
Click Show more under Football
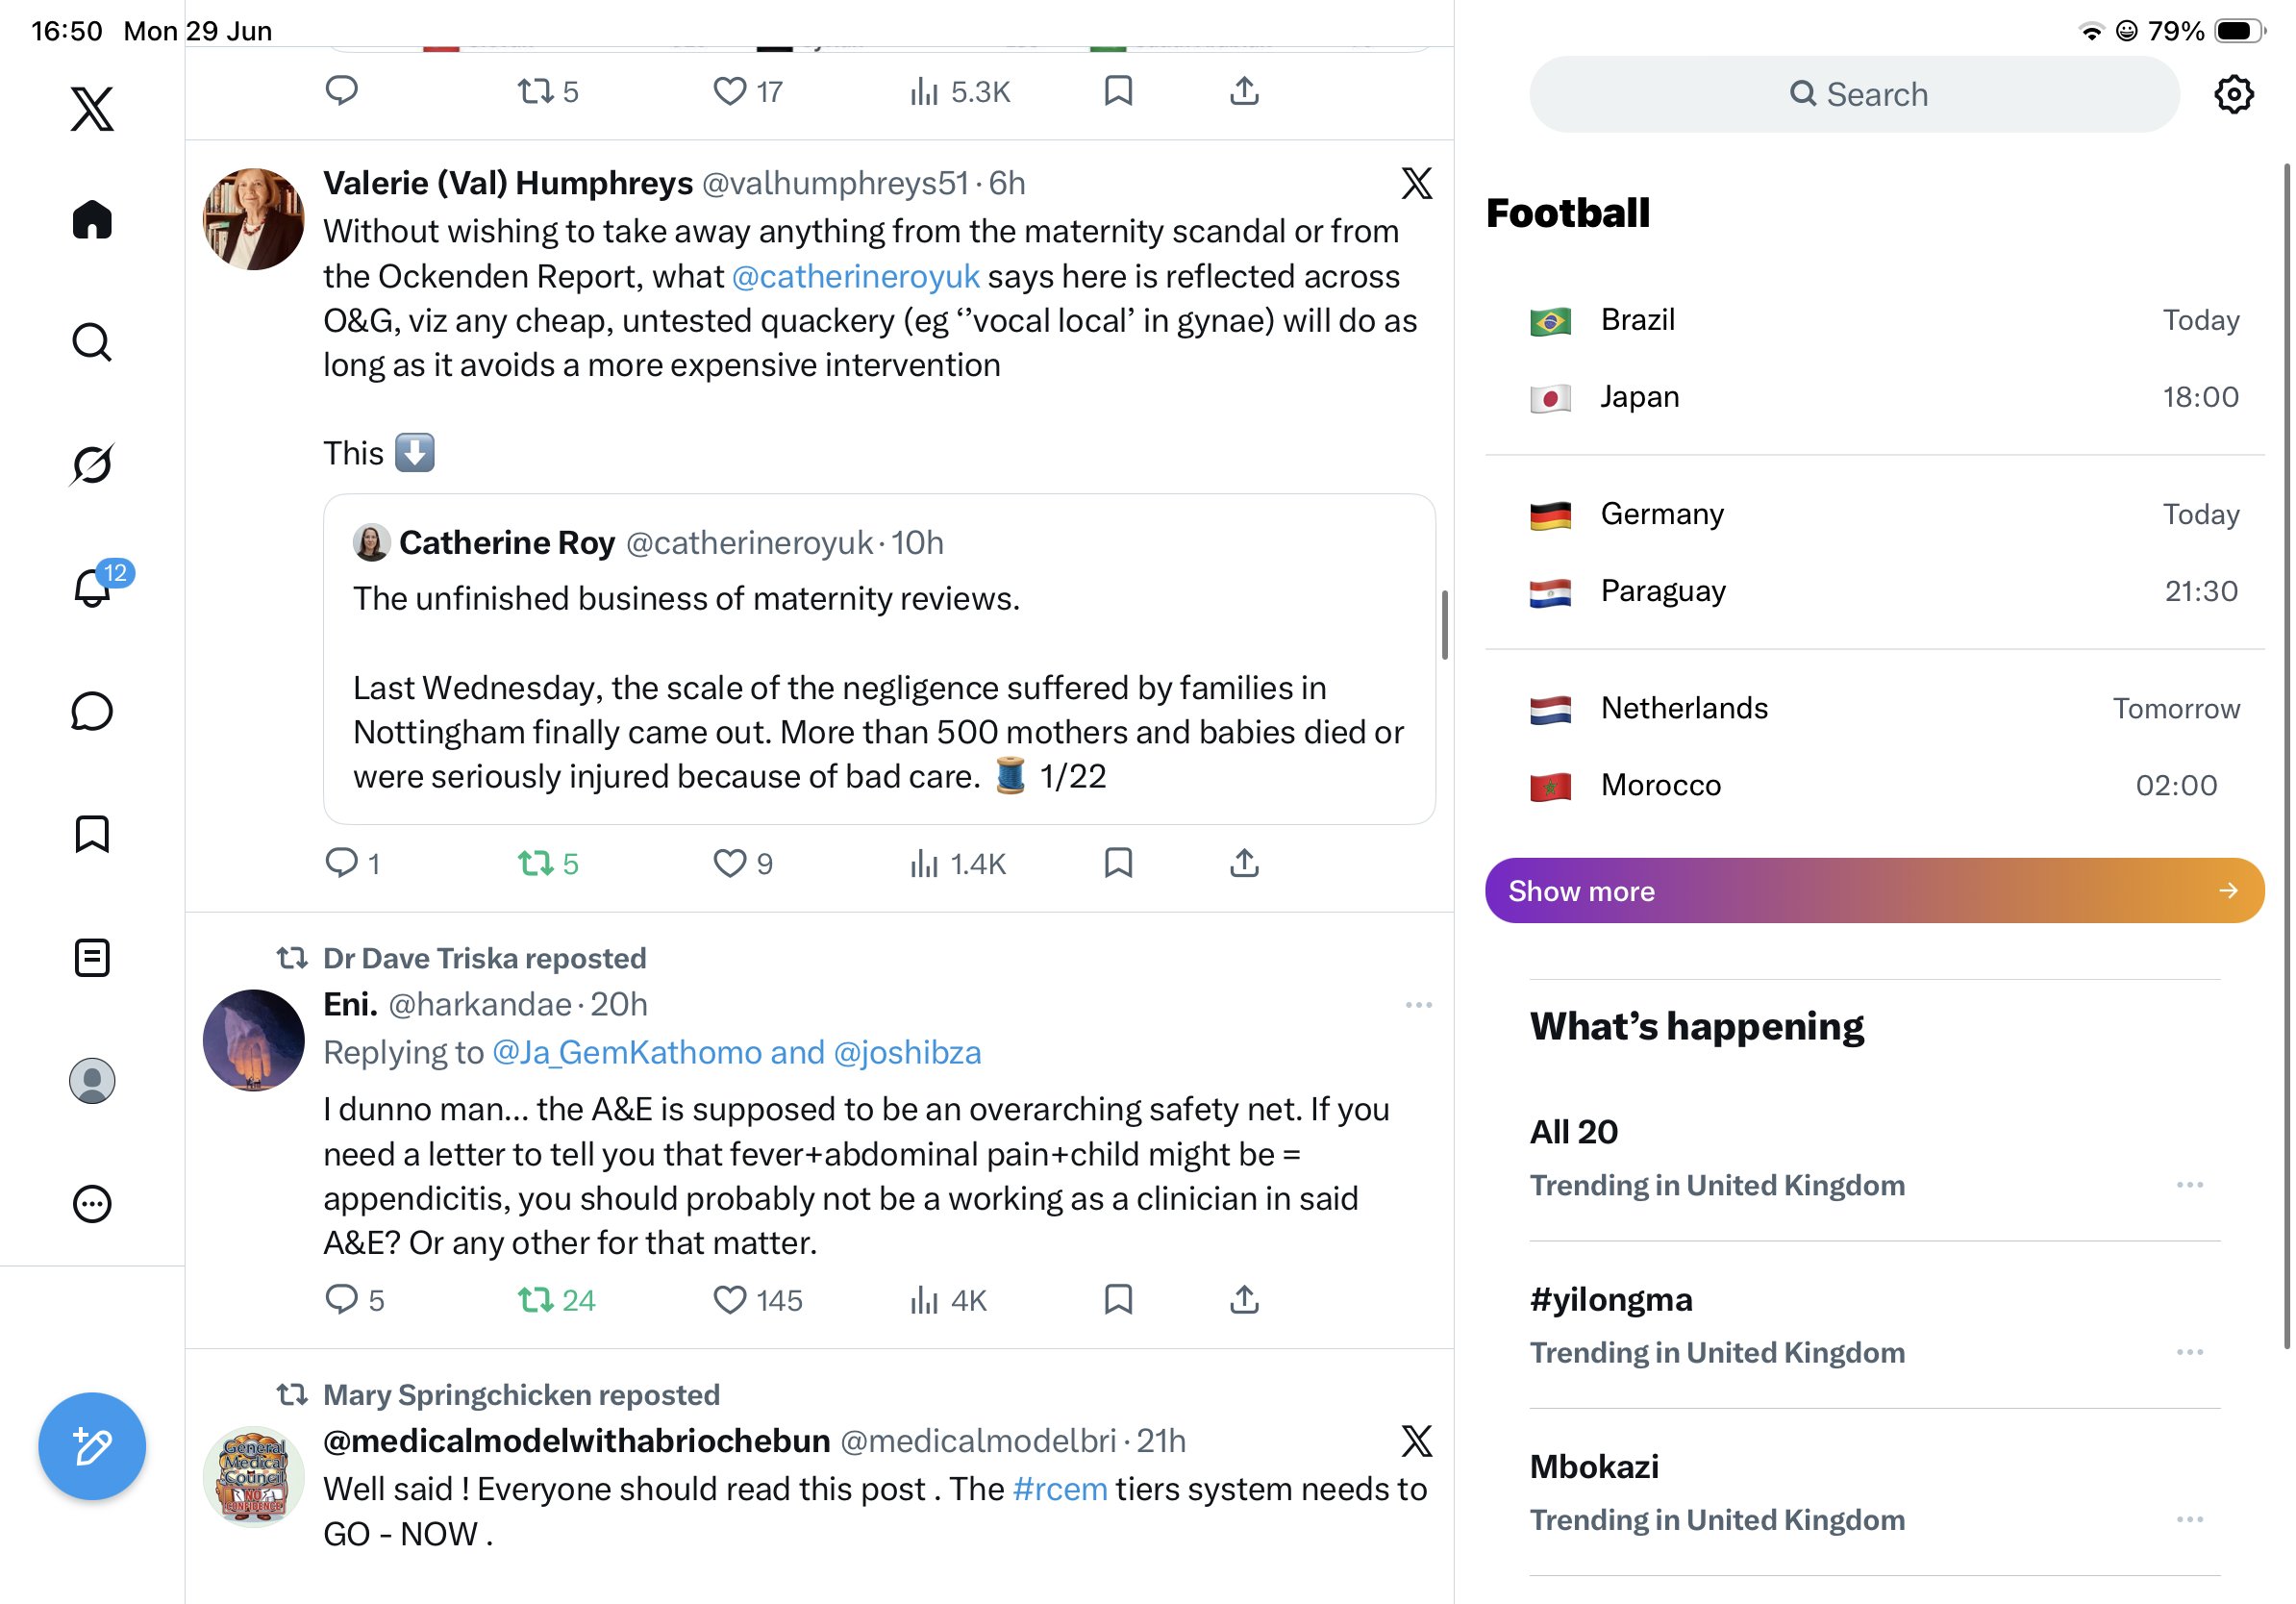click(1874, 890)
